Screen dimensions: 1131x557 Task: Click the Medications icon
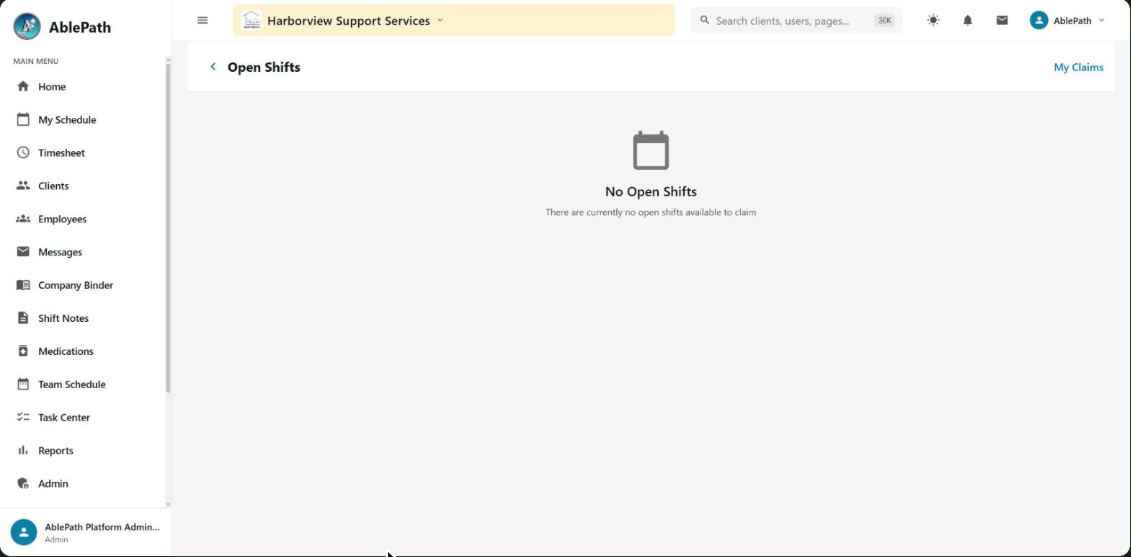pyautogui.click(x=23, y=351)
